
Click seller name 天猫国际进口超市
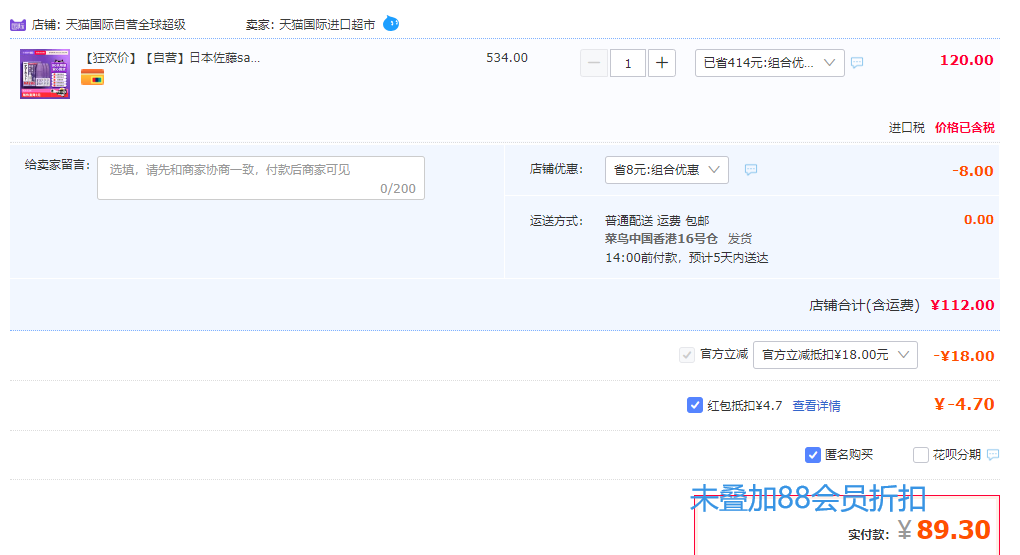pos(327,25)
